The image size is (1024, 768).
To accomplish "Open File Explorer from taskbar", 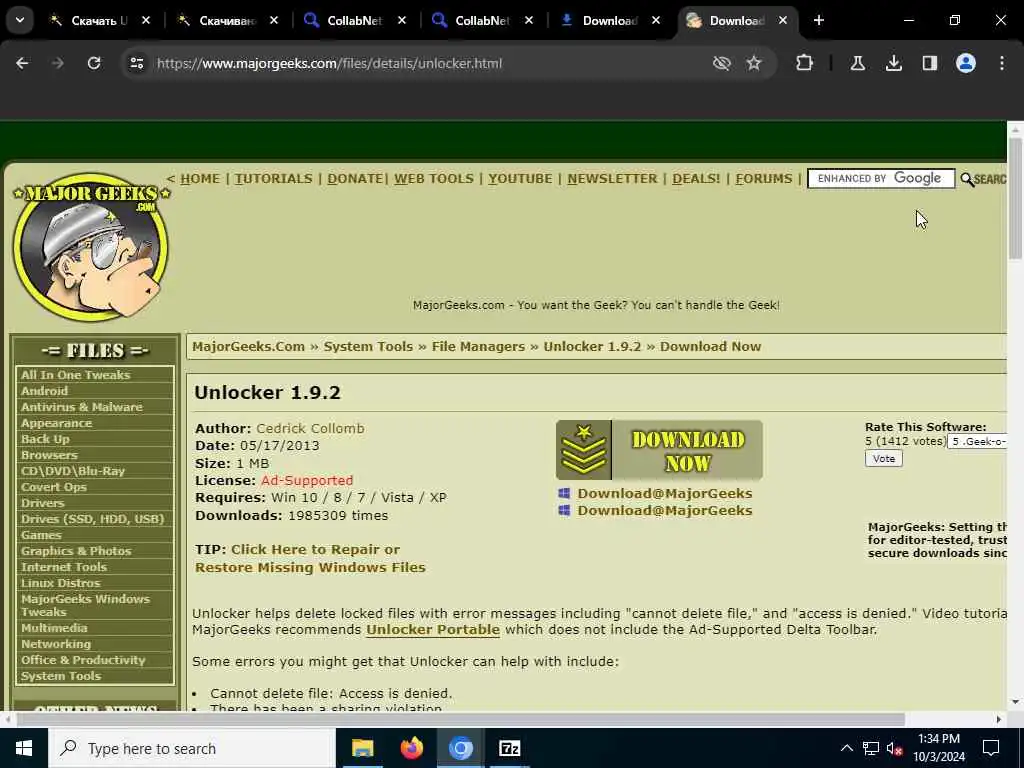I will pyautogui.click(x=362, y=748).
